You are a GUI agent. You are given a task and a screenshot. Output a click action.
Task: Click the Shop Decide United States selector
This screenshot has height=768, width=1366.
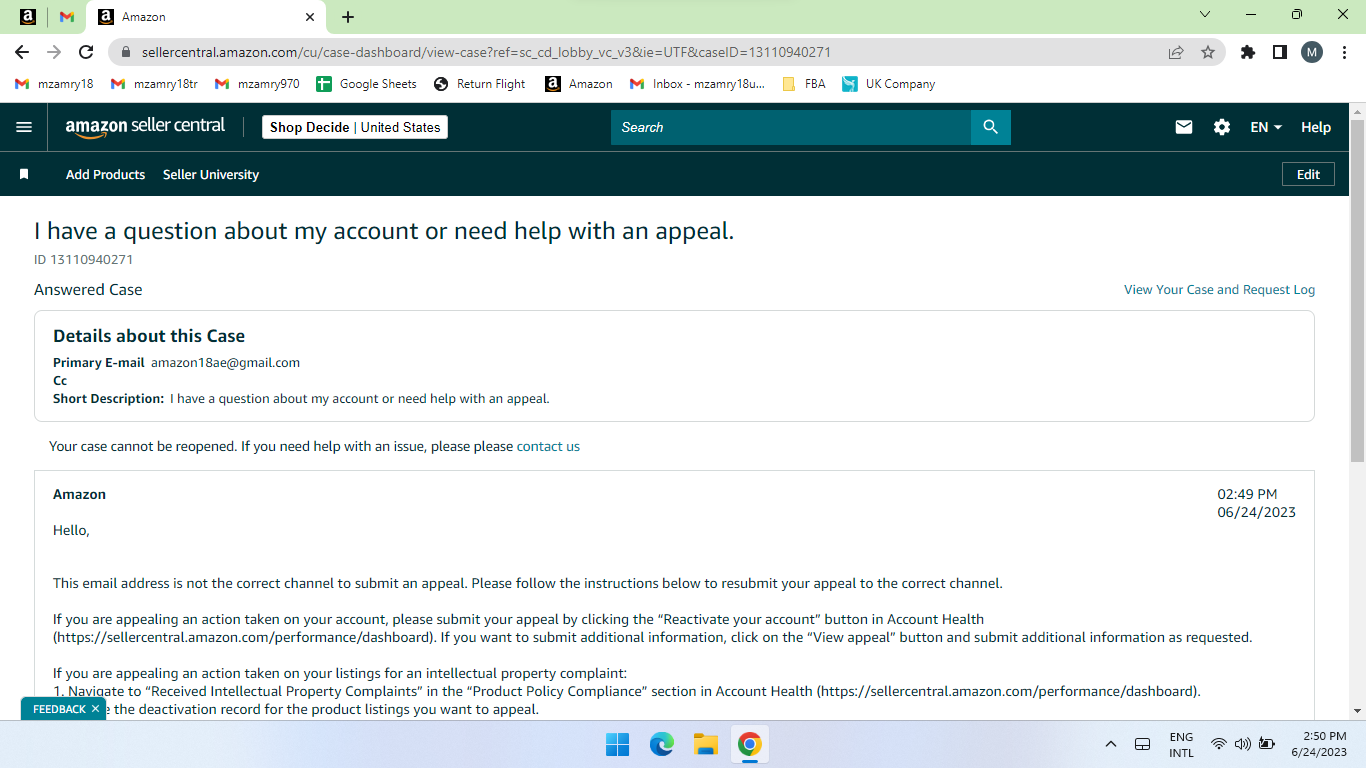click(355, 127)
